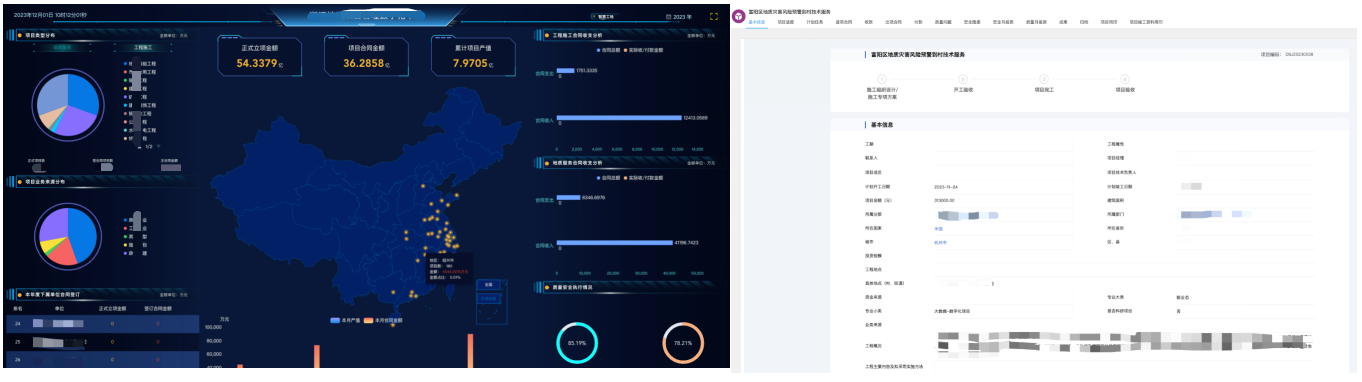Screen dimensions: 1362x382
Task: Open the 成果 tab
Action: 1063,21
